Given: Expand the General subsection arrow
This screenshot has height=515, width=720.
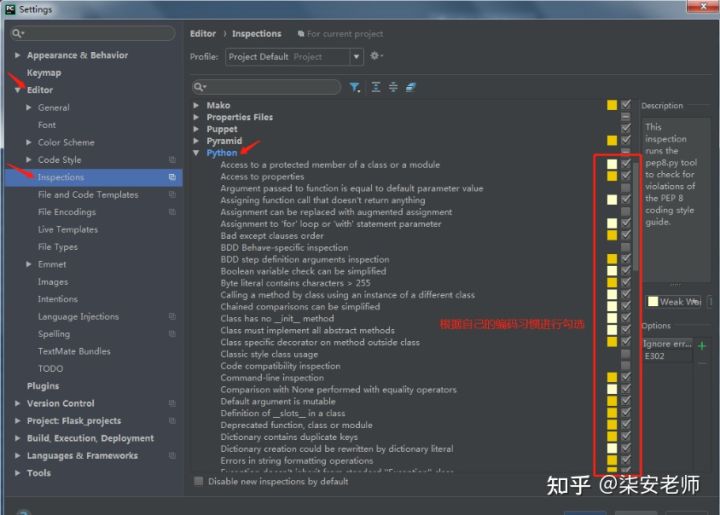Looking at the screenshot, I should 29,107.
